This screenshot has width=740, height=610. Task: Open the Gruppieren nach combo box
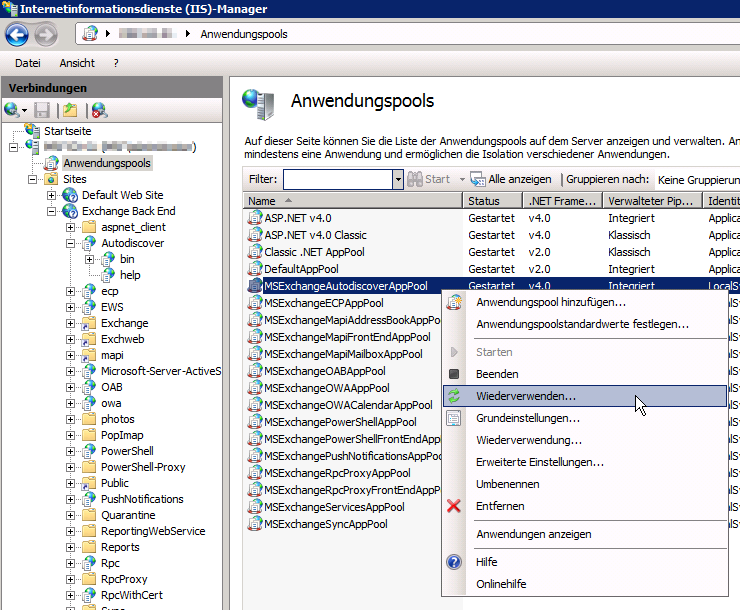coord(698,179)
